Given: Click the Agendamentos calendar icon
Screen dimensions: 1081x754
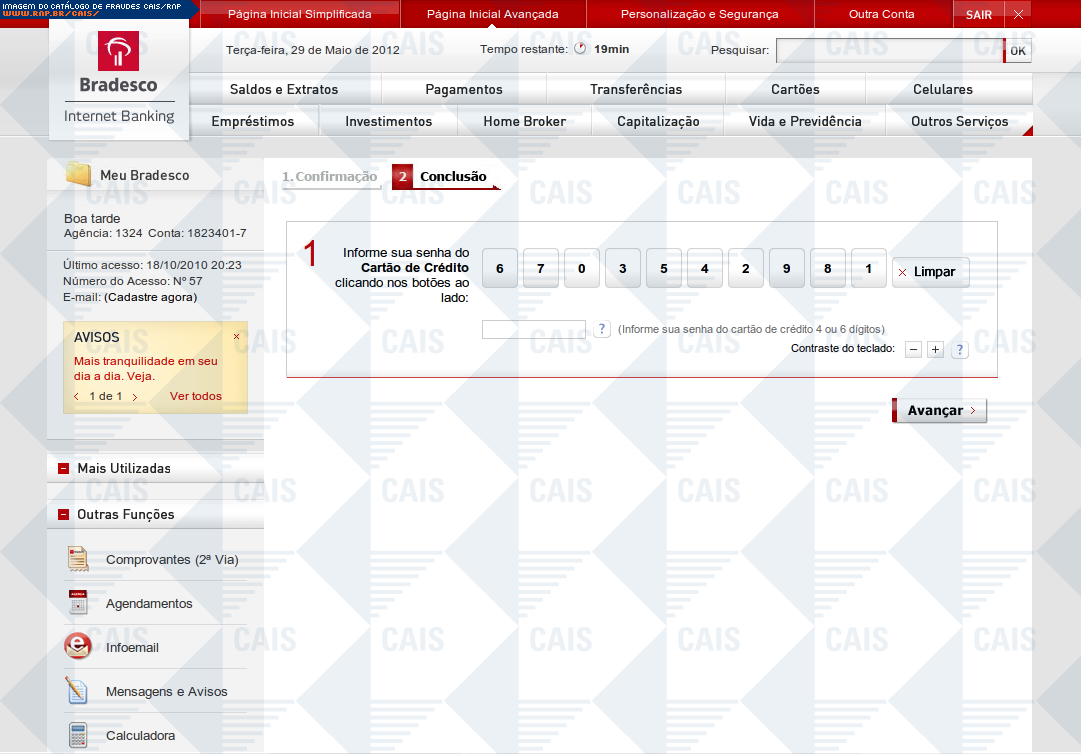Looking at the screenshot, I should pyautogui.click(x=78, y=603).
